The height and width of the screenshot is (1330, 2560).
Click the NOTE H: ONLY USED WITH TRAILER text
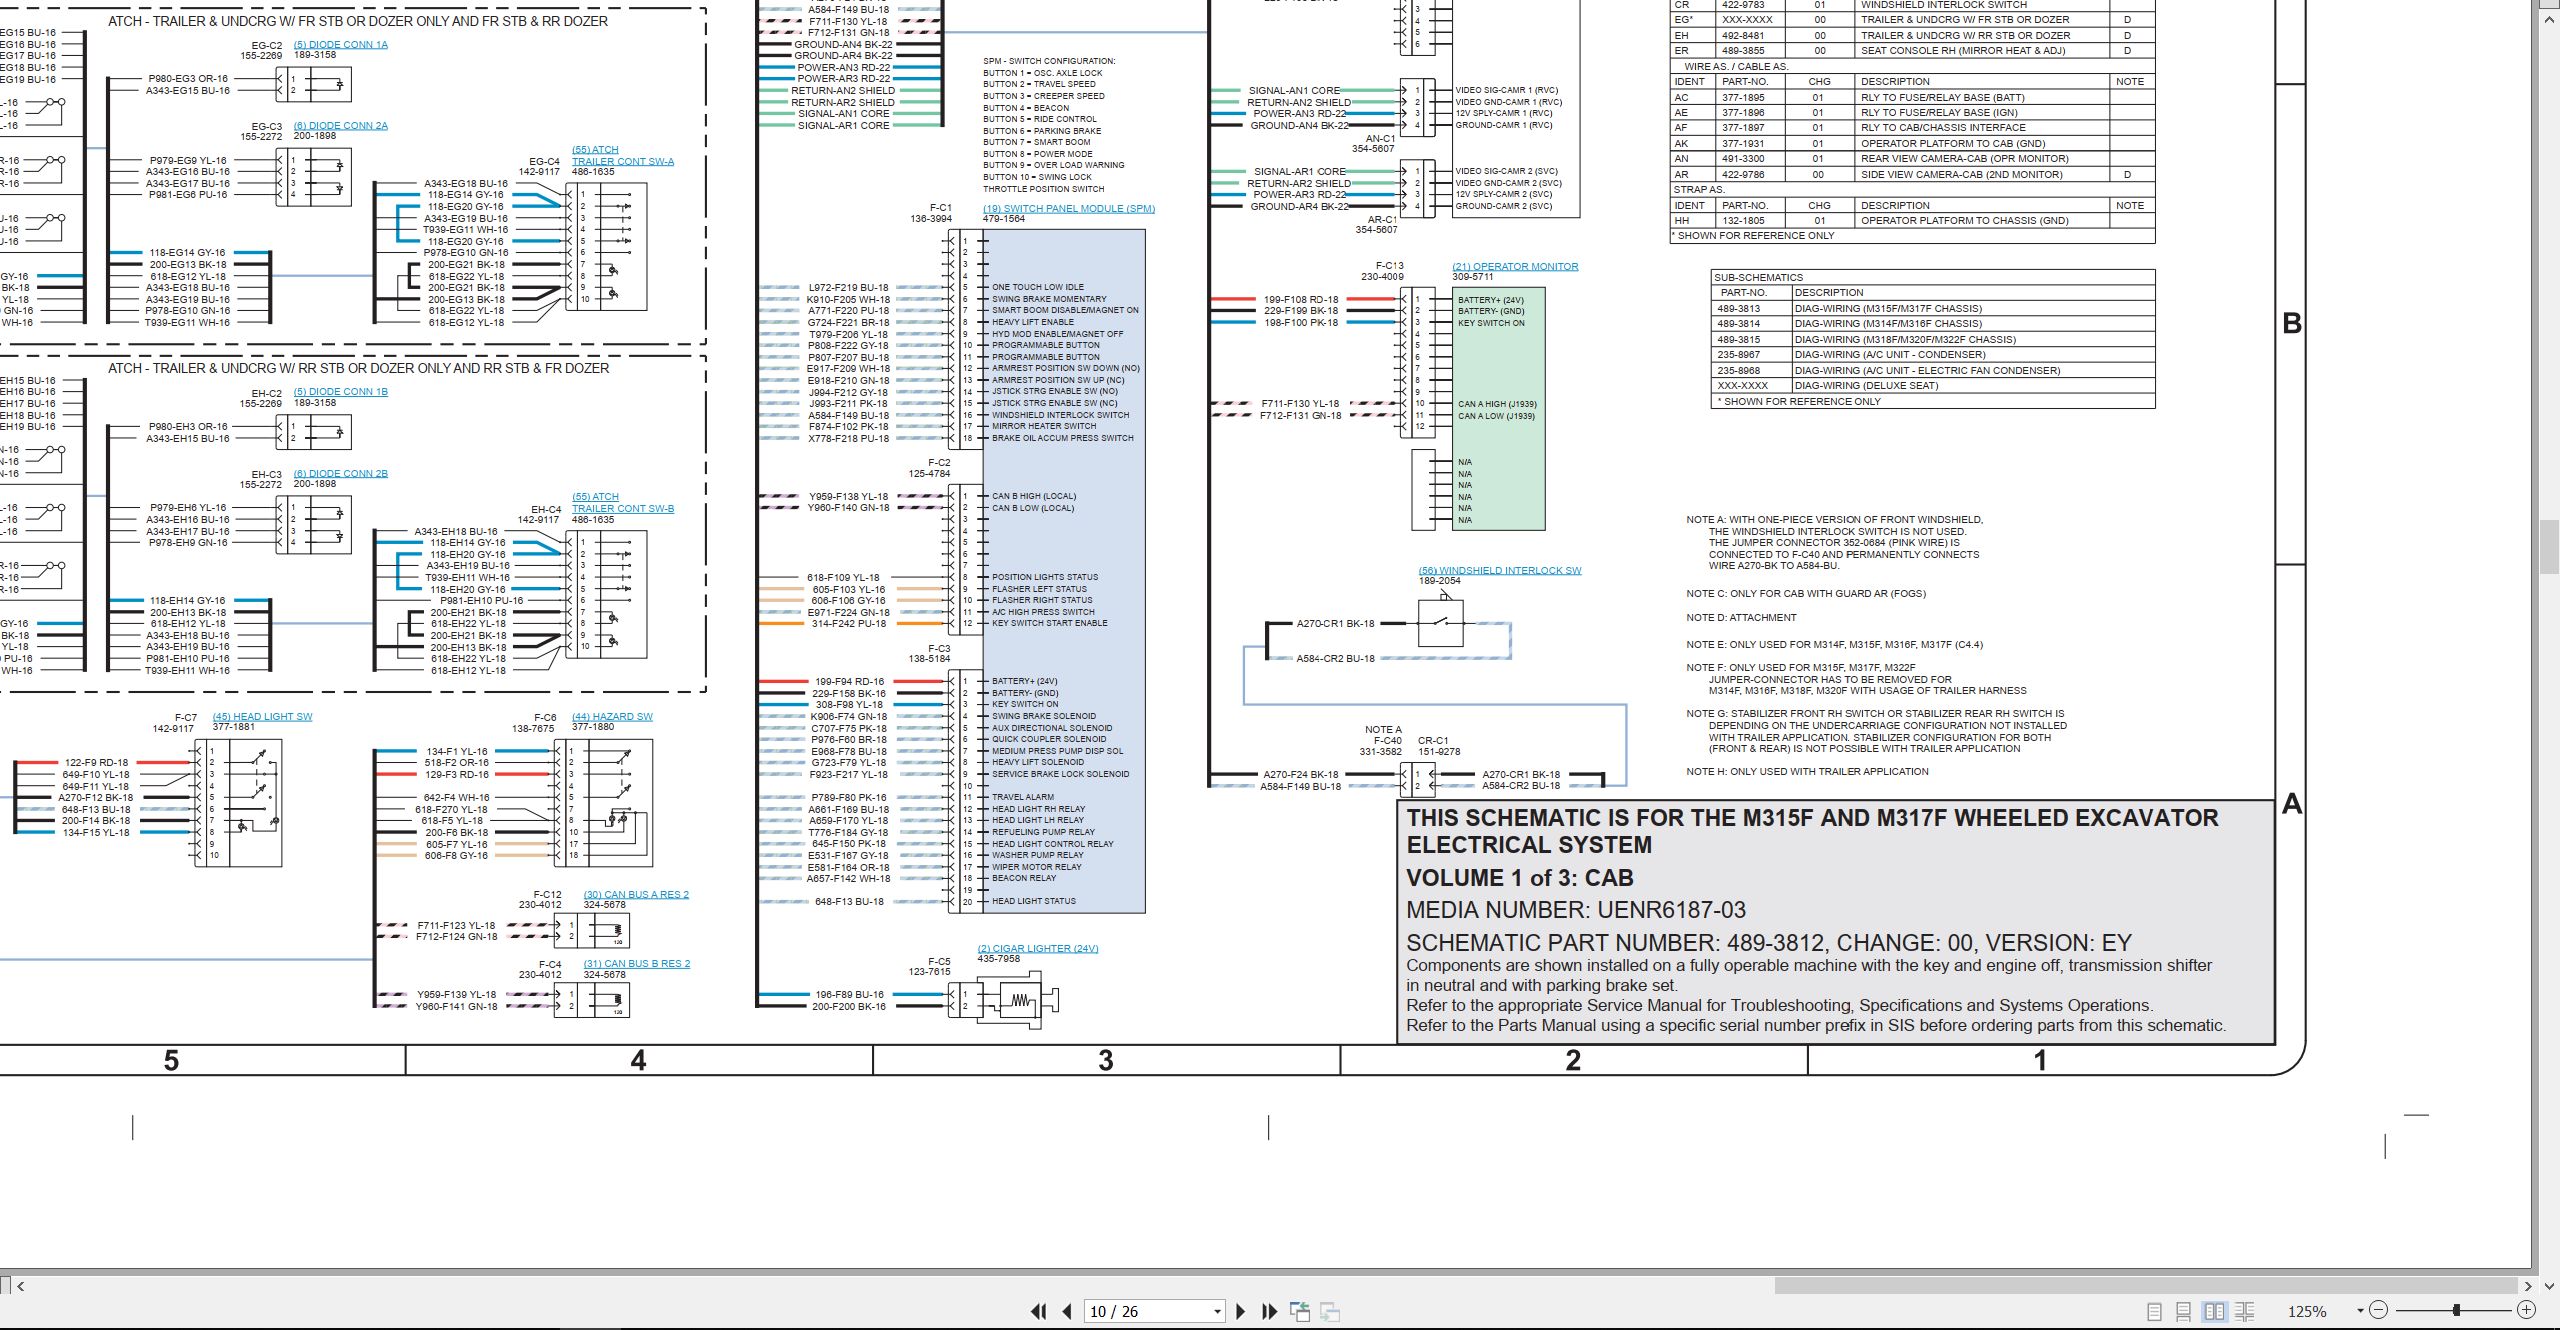(x=1807, y=772)
